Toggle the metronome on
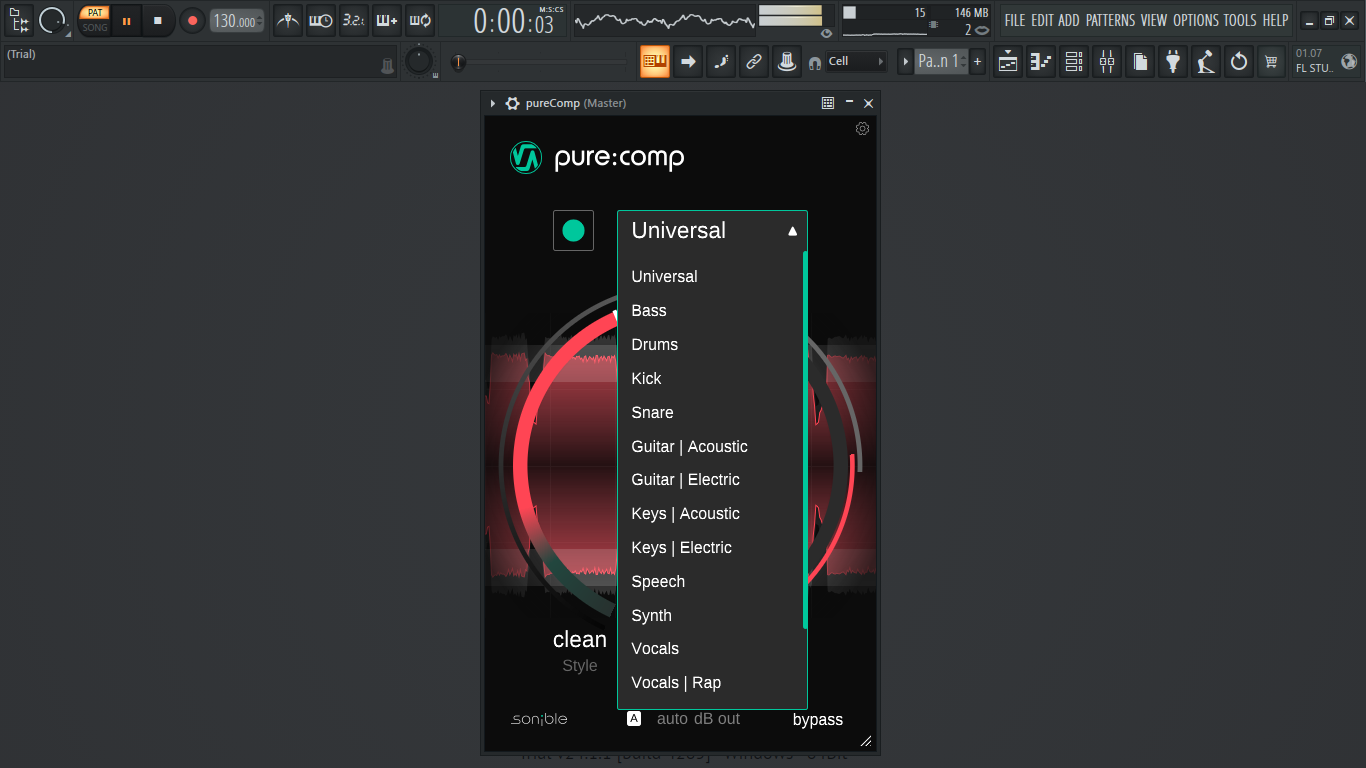This screenshot has width=1366, height=768. coord(287,20)
